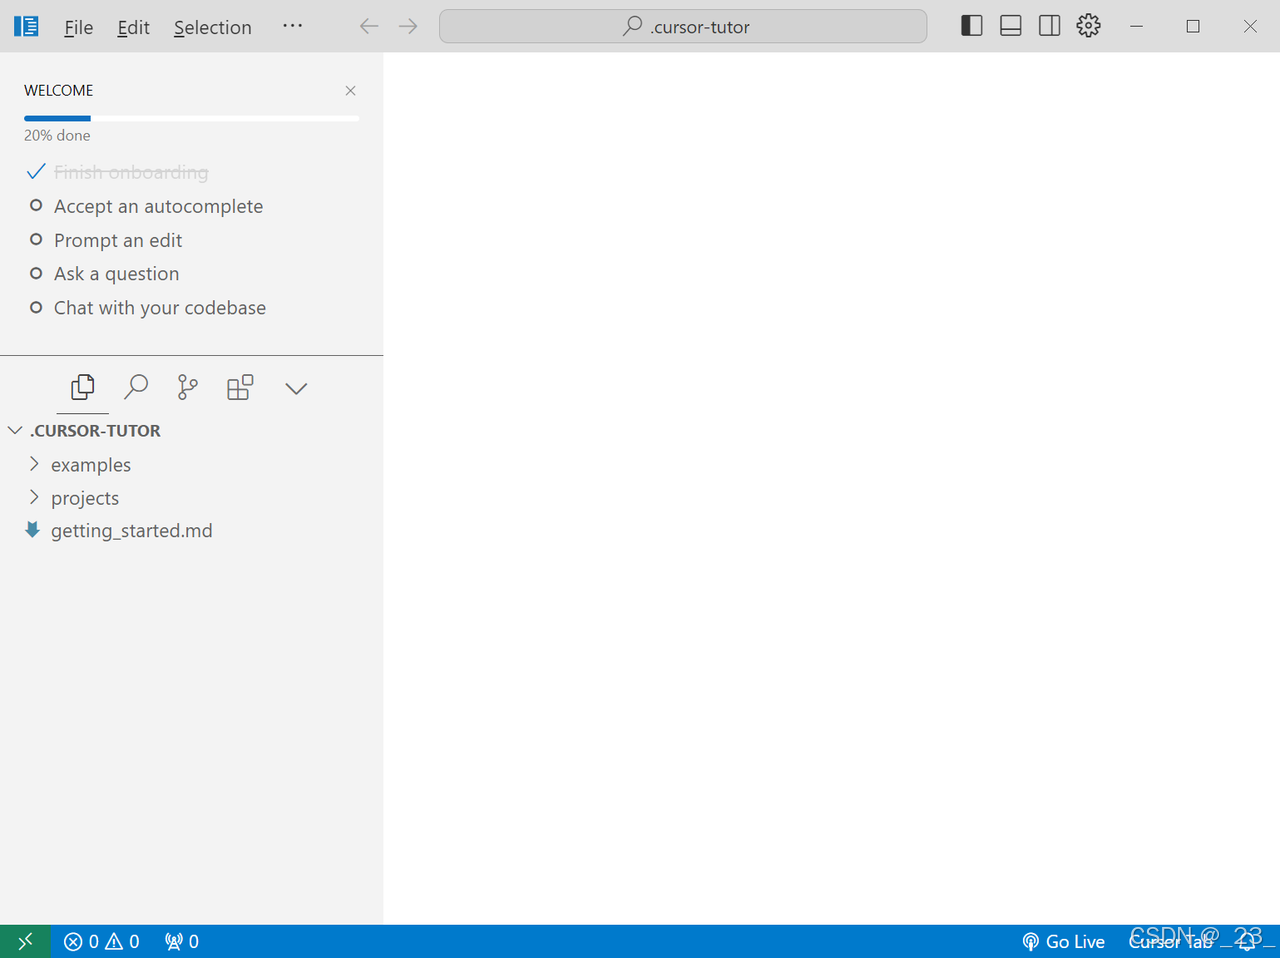The width and height of the screenshot is (1280, 958).
Task: Click Go Live in the status bar
Action: [1063, 941]
